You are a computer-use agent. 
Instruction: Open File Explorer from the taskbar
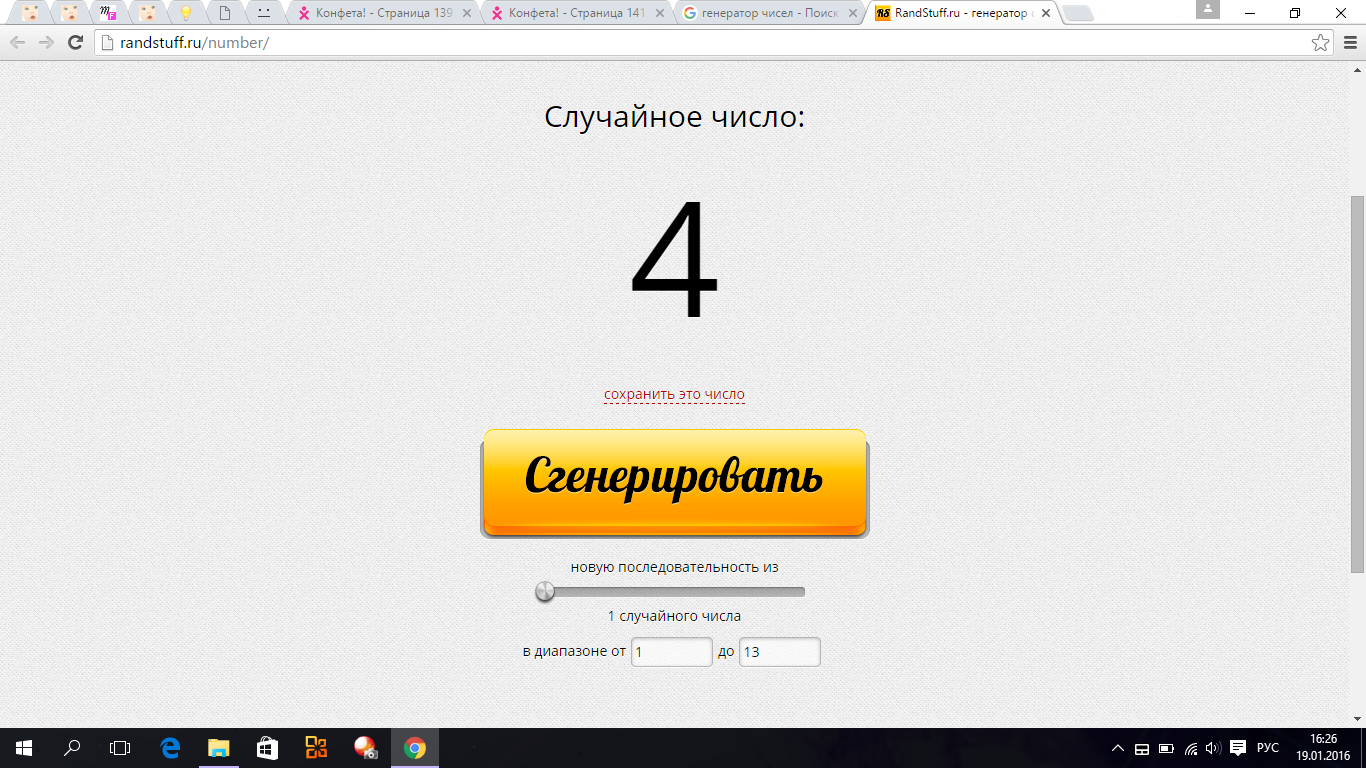pos(218,747)
